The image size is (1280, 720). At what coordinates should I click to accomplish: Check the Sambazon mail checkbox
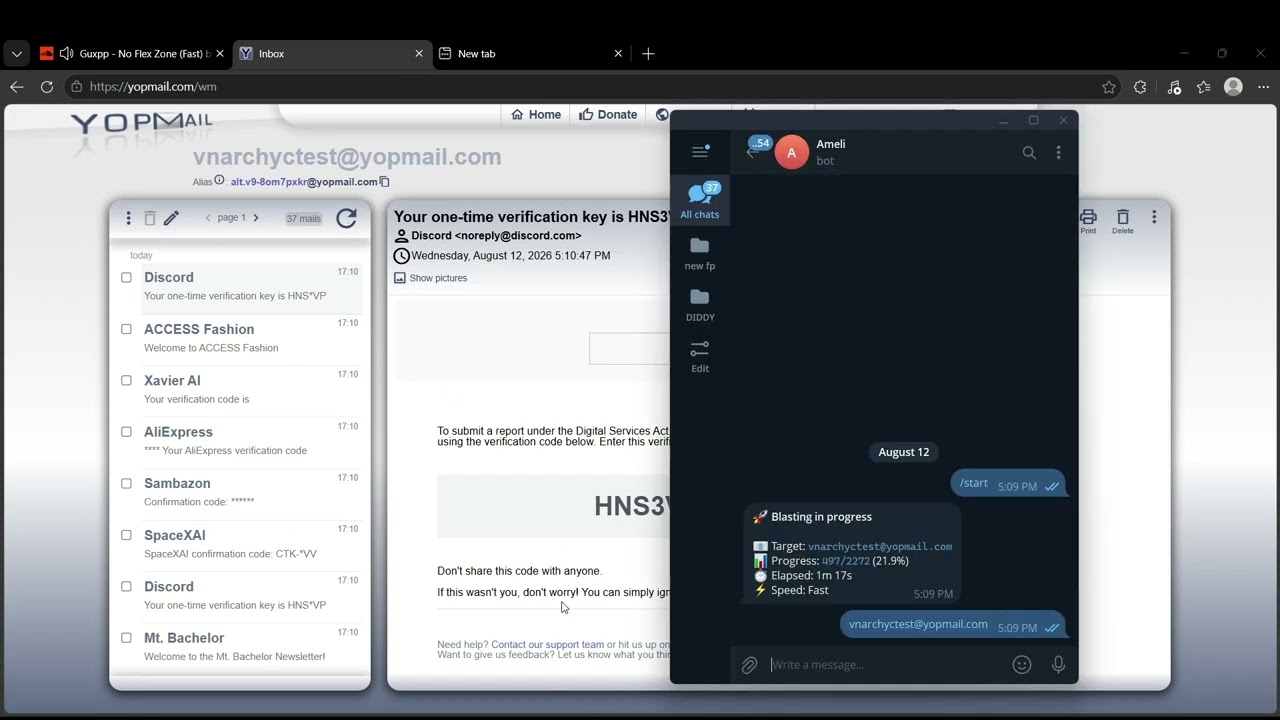pyautogui.click(x=126, y=483)
